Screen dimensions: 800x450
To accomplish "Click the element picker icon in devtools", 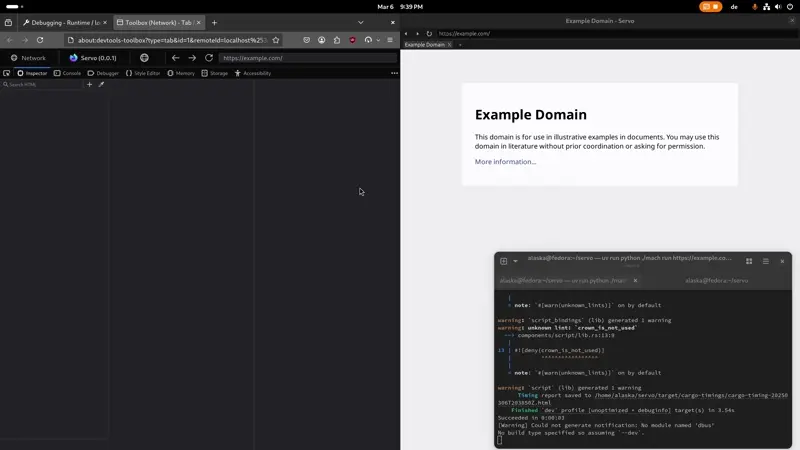I will tap(7, 73).
